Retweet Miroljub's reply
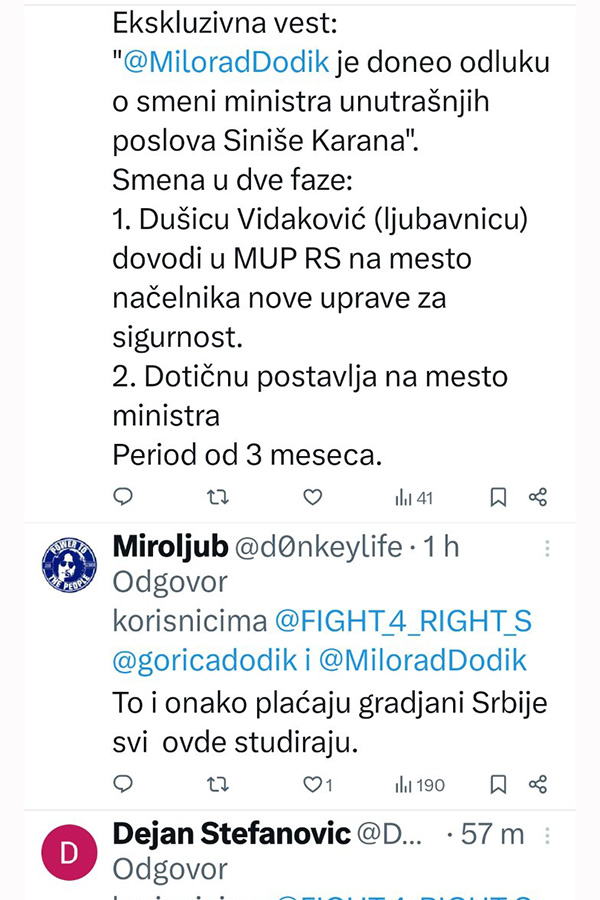This screenshot has height=900, width=600. point(218,785)
